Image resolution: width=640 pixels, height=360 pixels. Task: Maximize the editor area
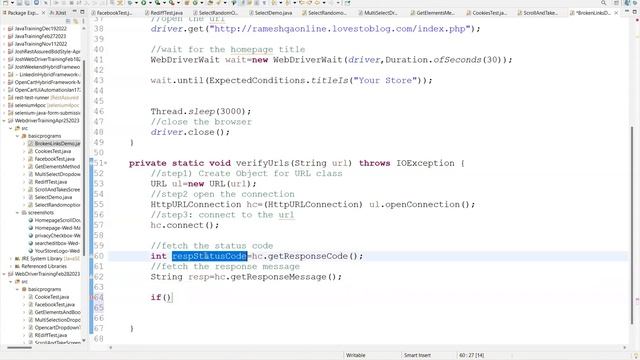tap(635, 13)
